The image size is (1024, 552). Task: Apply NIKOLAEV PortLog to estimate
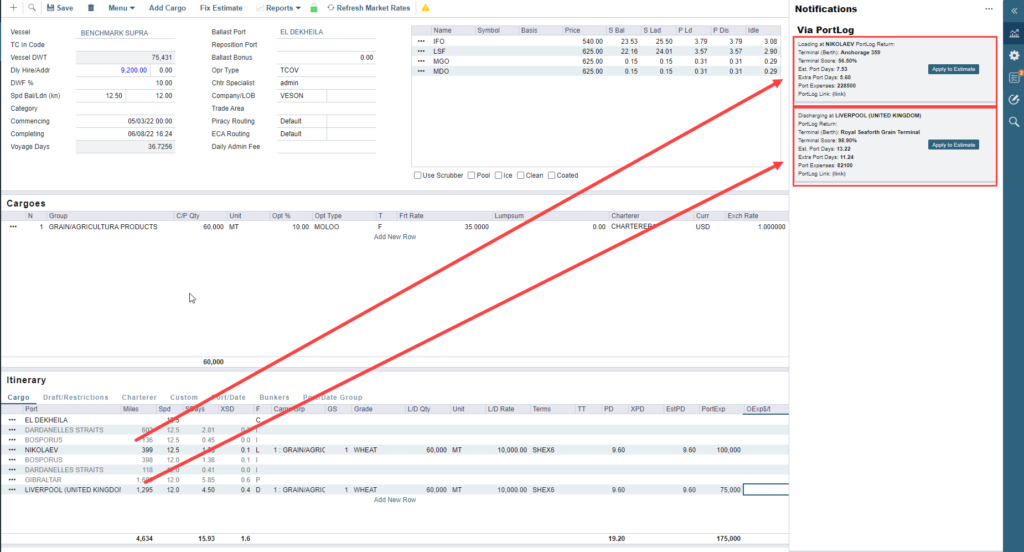(953, 69)
